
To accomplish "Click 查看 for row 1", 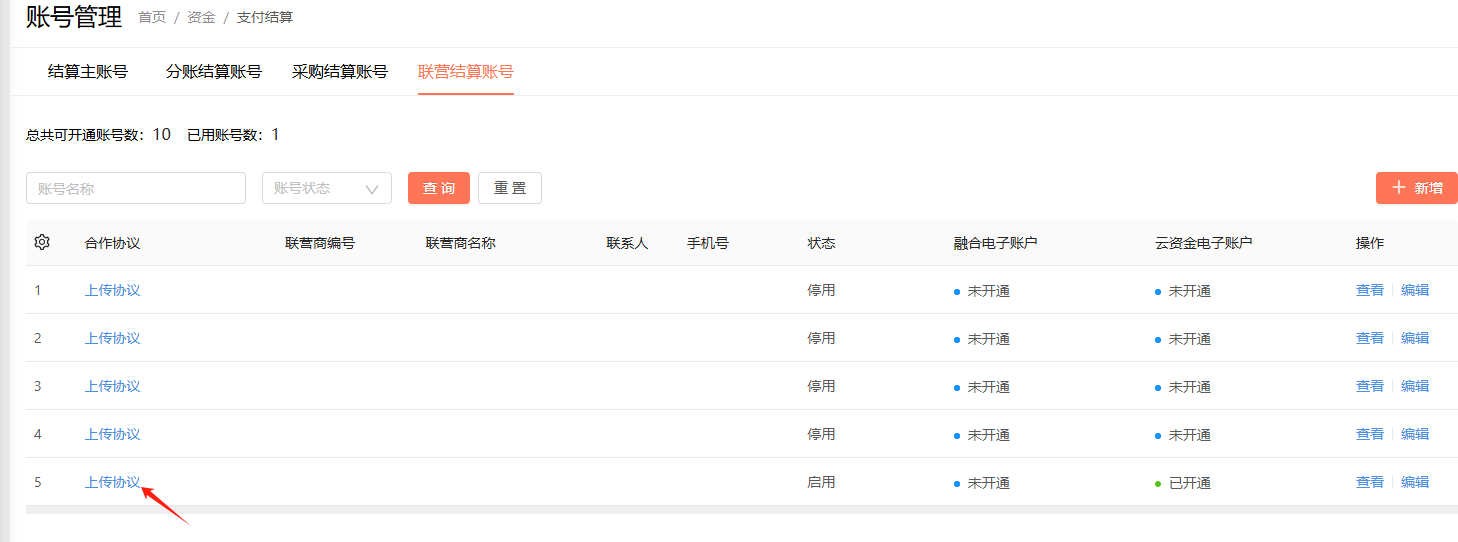I will (x=1370, y=290).
